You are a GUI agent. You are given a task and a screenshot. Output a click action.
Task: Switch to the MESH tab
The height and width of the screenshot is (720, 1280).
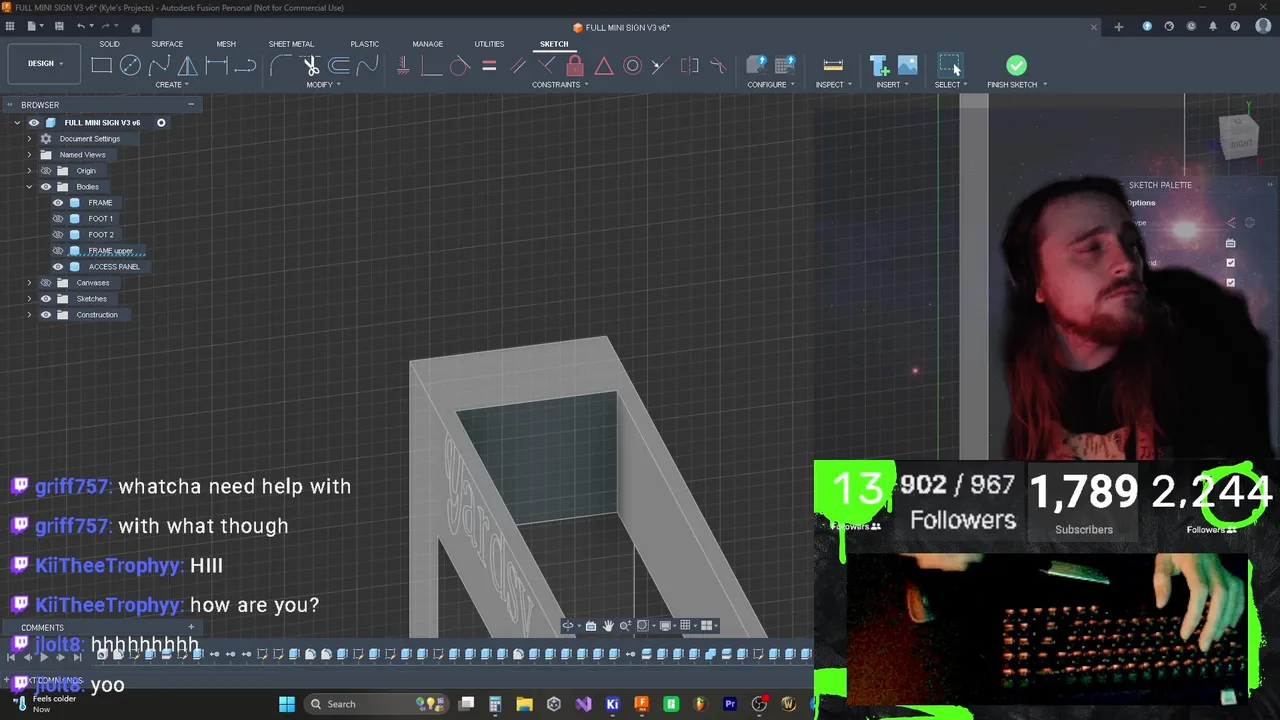coord(226,44)
